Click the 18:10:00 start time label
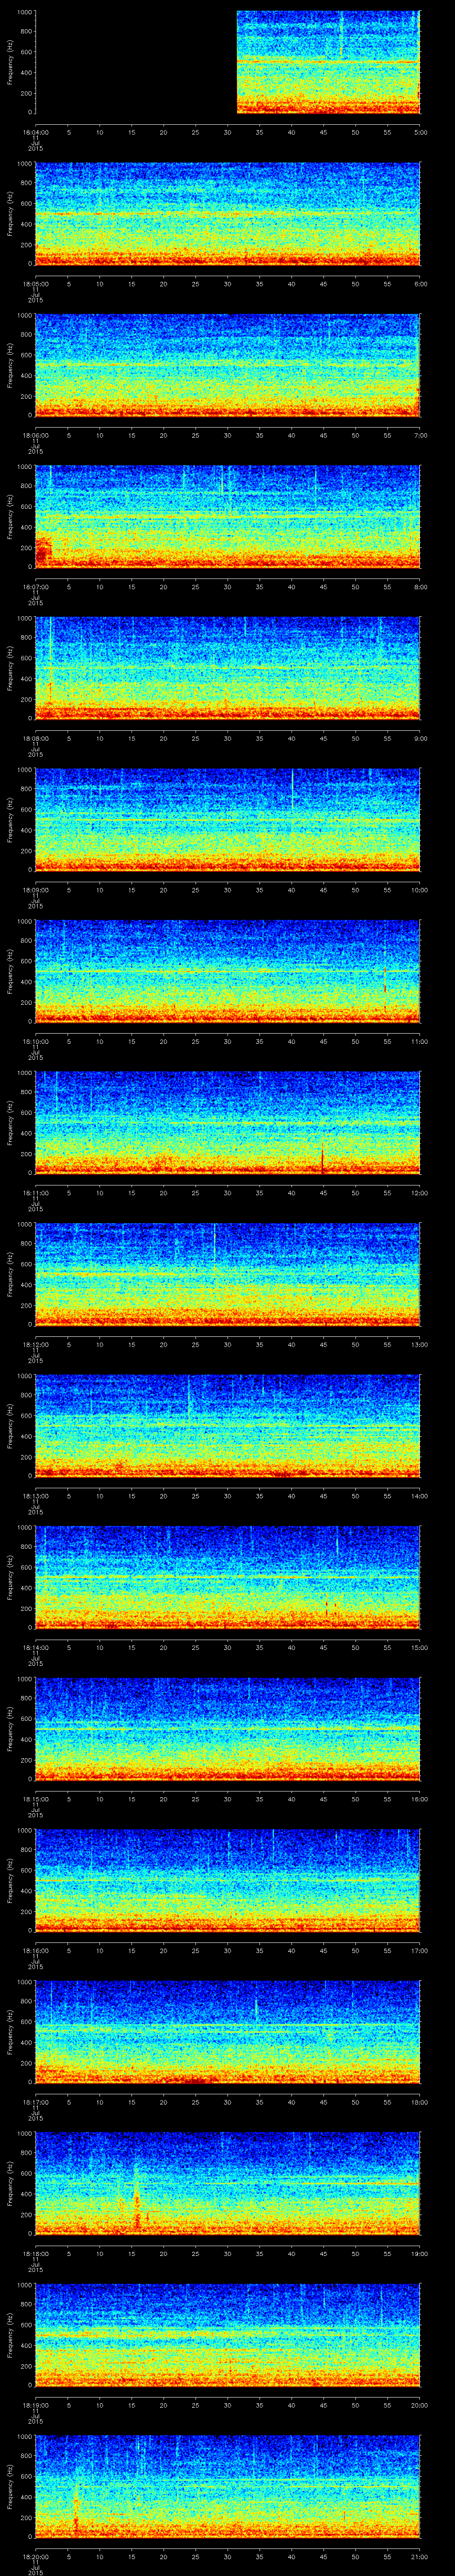 pos(35,1041)
